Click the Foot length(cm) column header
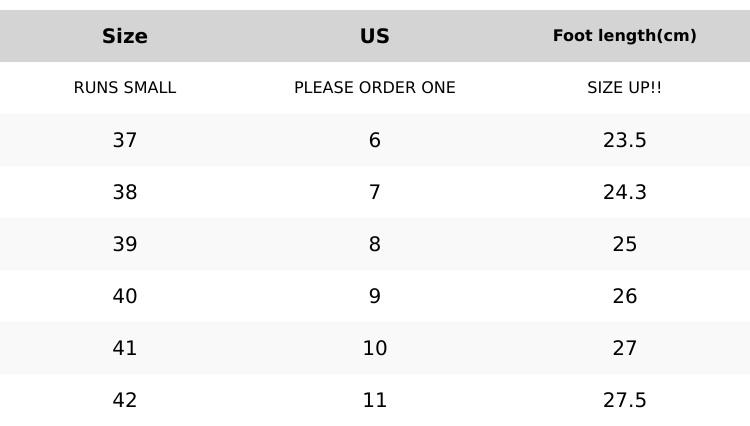The image size is (750, 426). 624,36
